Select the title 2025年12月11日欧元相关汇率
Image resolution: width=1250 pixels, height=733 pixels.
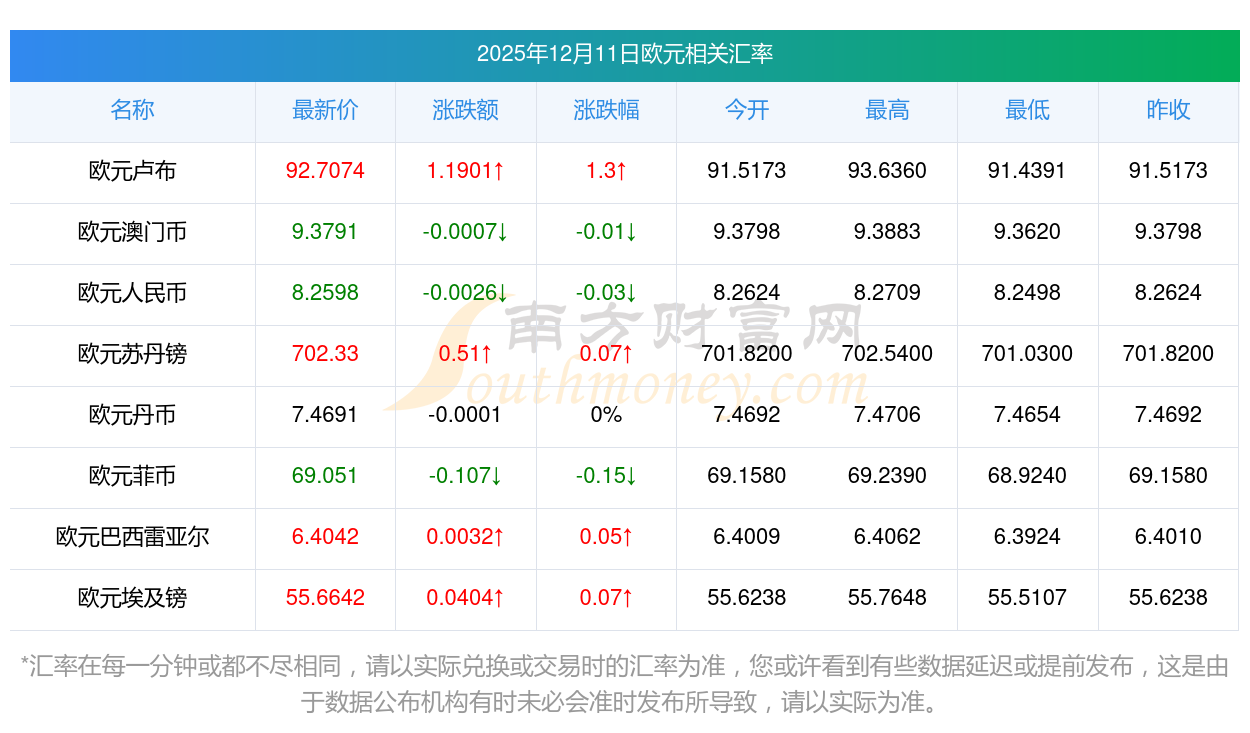625,54
